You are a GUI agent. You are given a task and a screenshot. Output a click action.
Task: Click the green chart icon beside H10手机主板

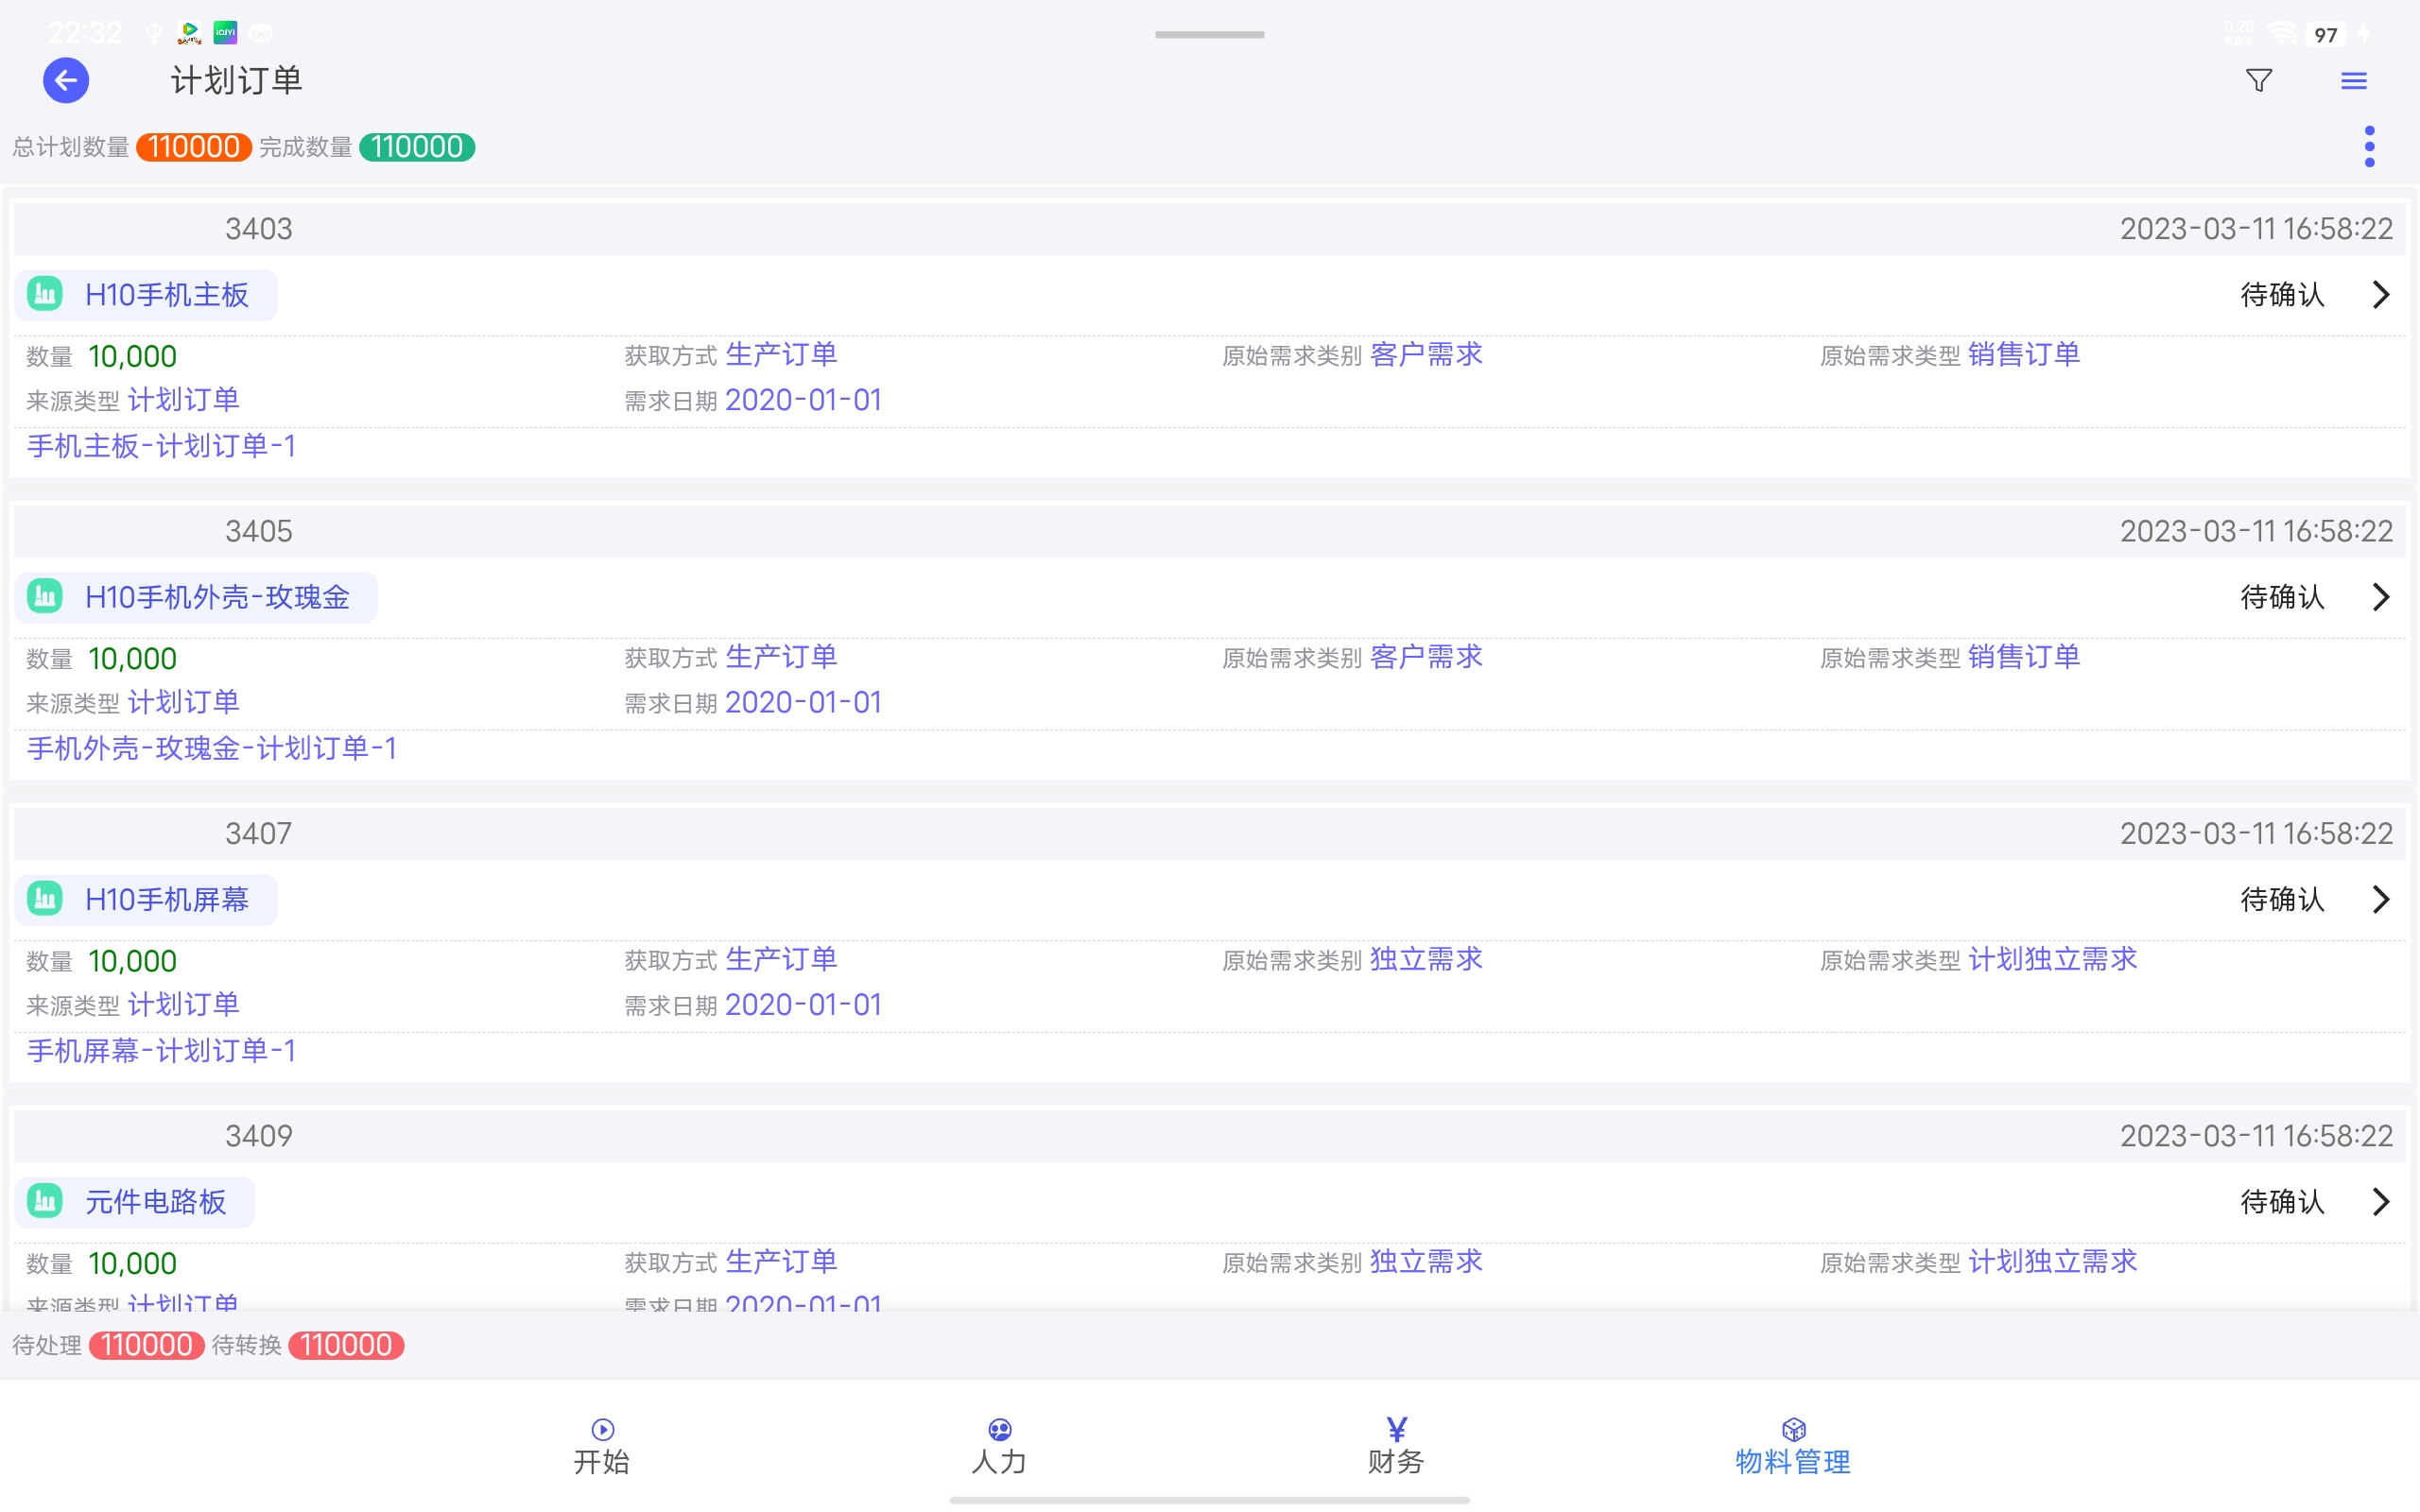(x=45, y=294)
